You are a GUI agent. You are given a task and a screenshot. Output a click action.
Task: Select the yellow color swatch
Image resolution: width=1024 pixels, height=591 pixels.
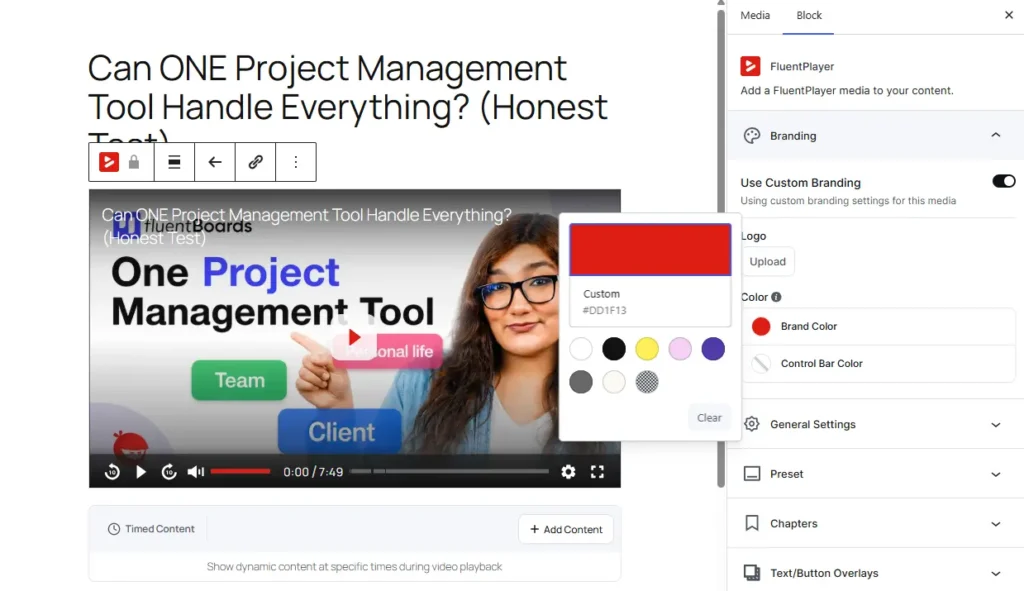click(647, 349)
